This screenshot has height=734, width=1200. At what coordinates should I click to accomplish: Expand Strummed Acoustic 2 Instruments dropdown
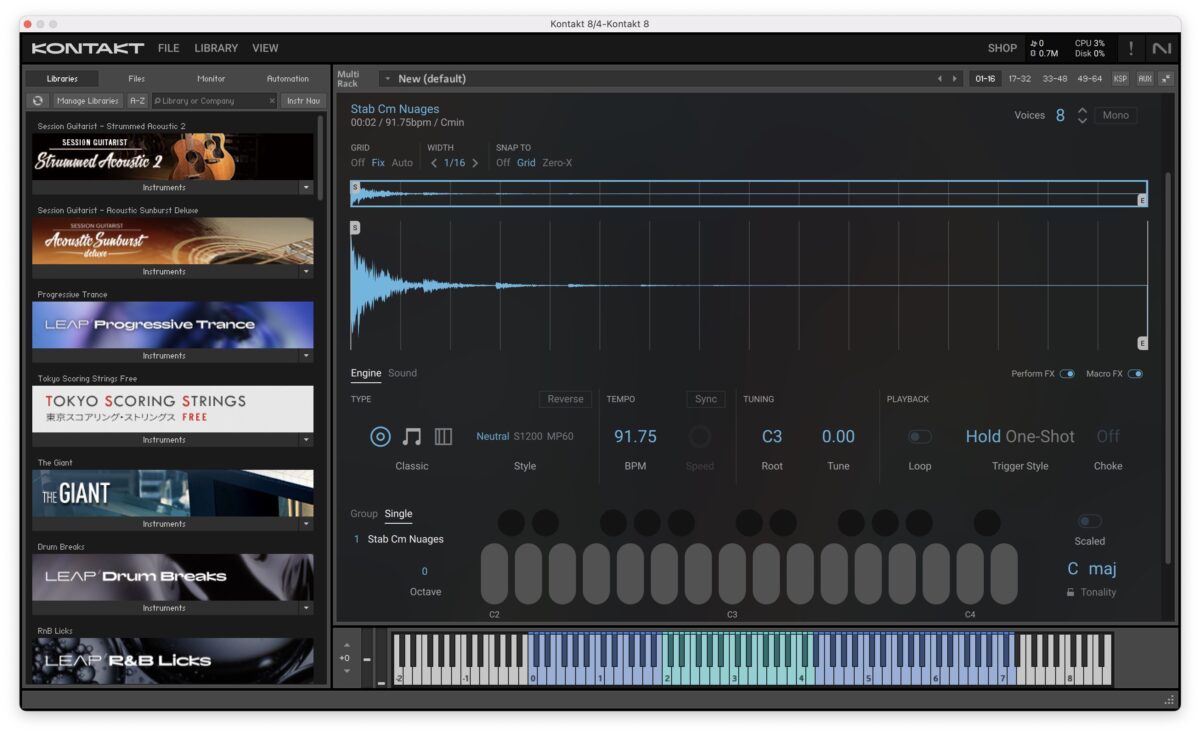306,187
